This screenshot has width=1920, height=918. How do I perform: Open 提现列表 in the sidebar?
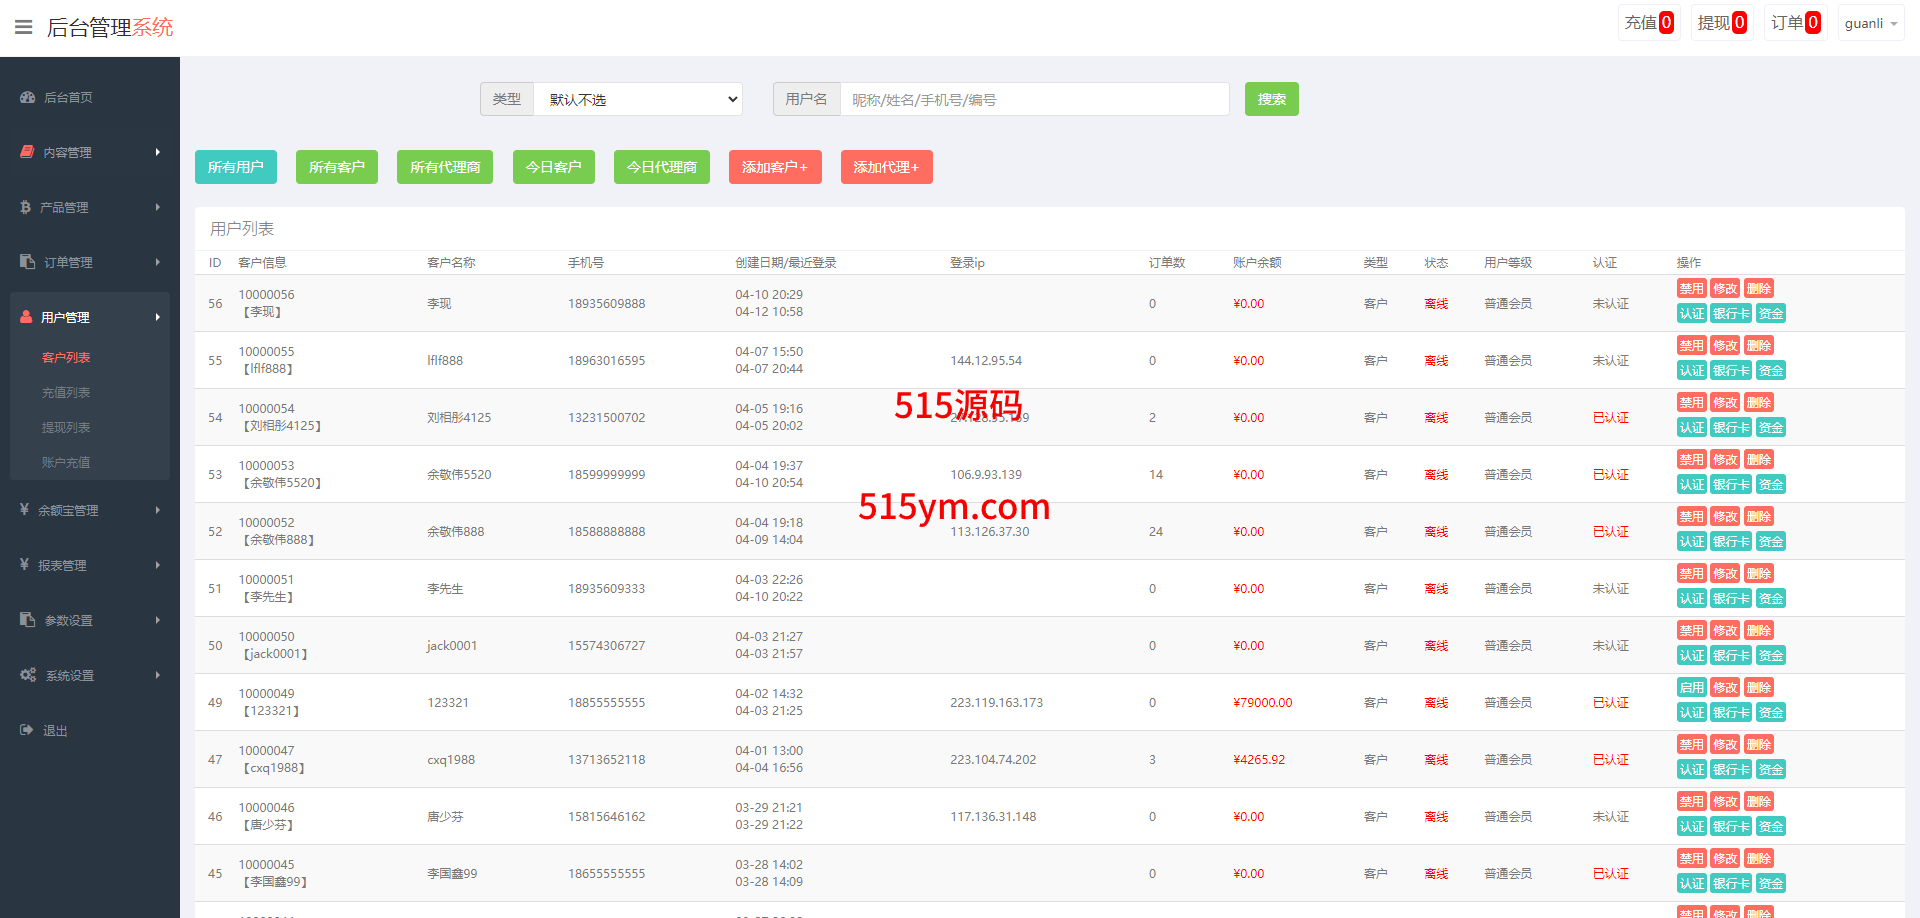66,427
